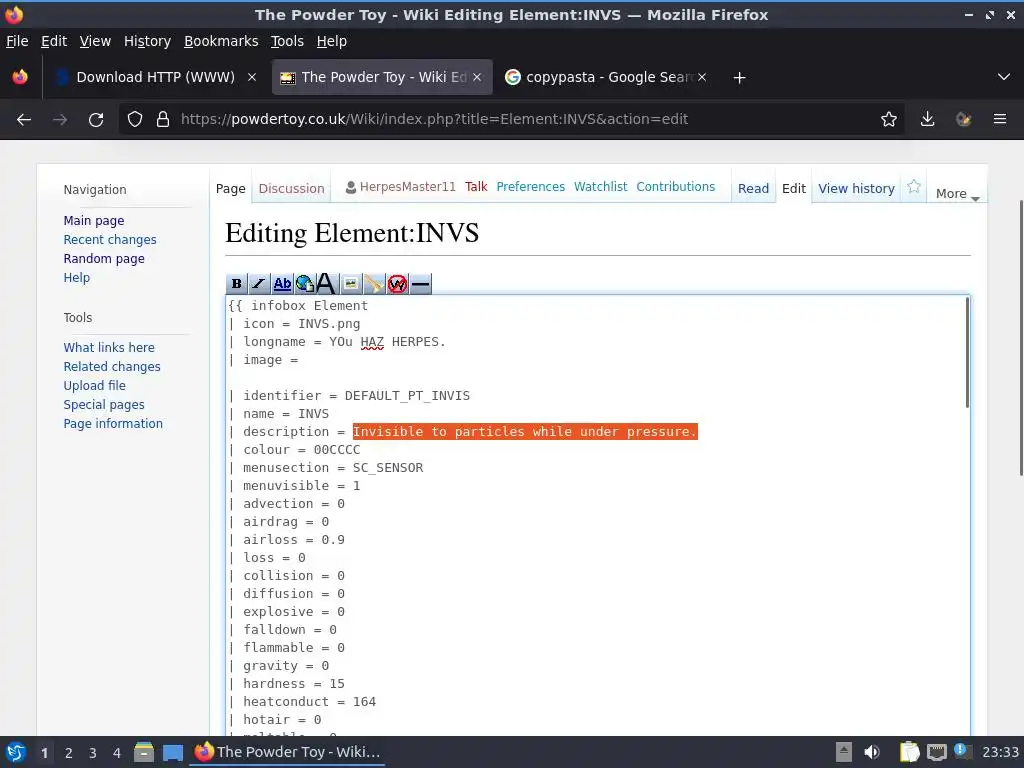Open volume control in system tray

point(872,752)
